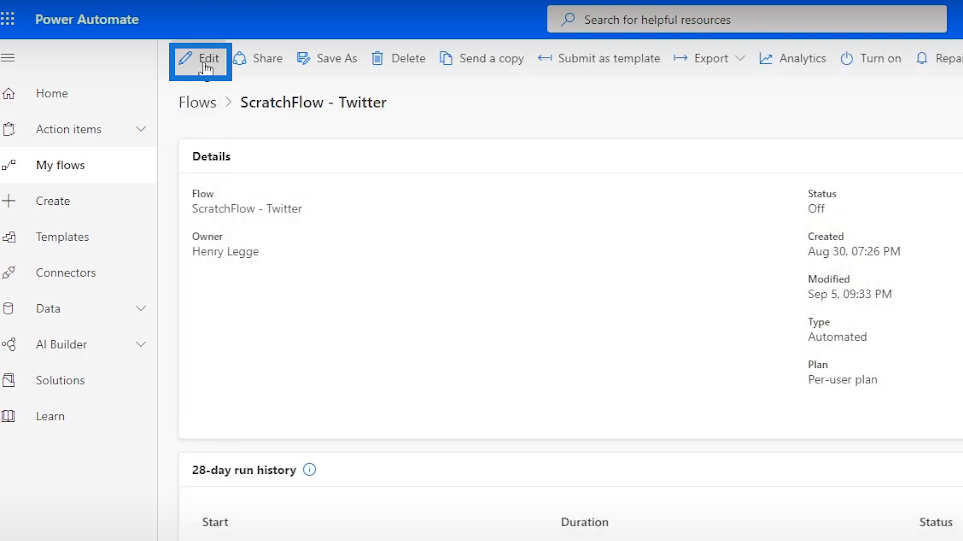Click the Send a copy label
Screen dimensions: 963x541
pos(491,58)
